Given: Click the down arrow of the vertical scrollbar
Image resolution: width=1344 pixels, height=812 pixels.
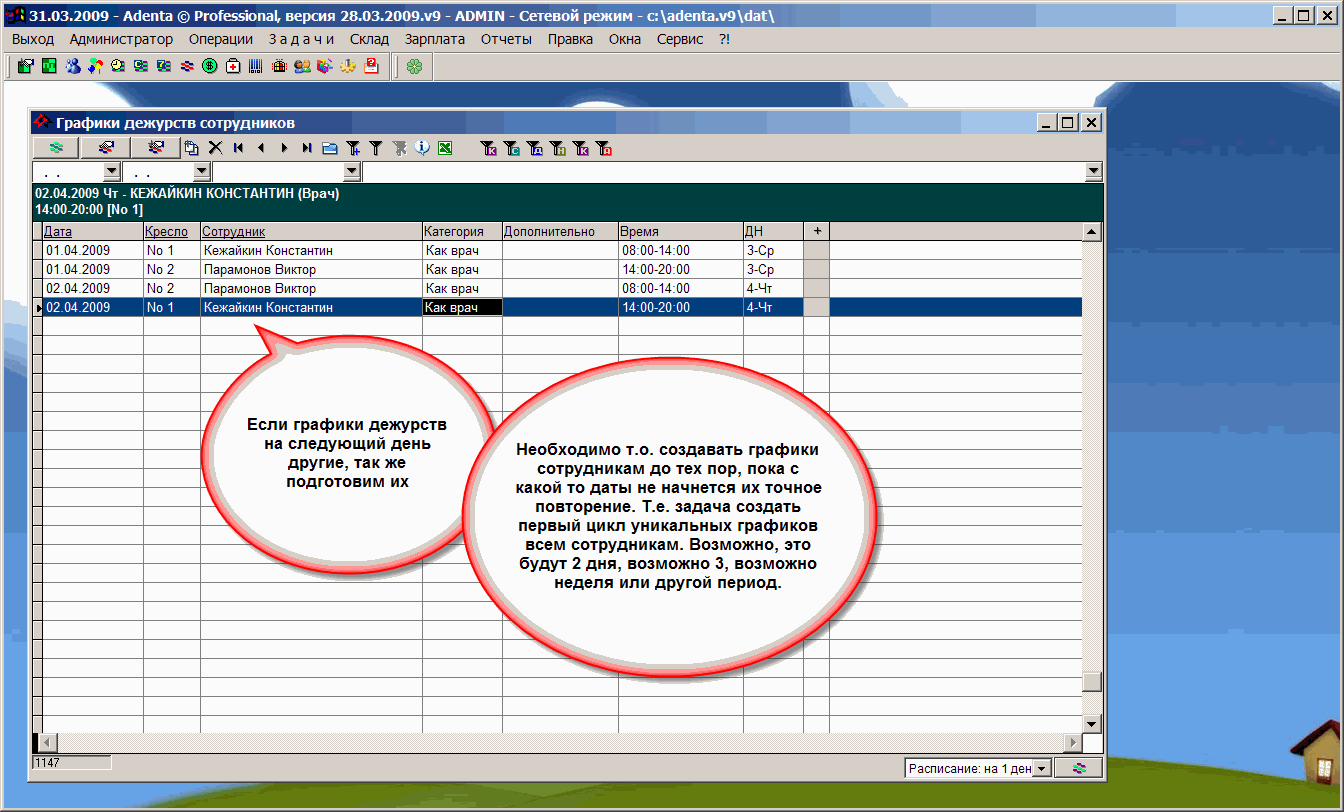Looking at the screenshot, I should click(1093, 724).
